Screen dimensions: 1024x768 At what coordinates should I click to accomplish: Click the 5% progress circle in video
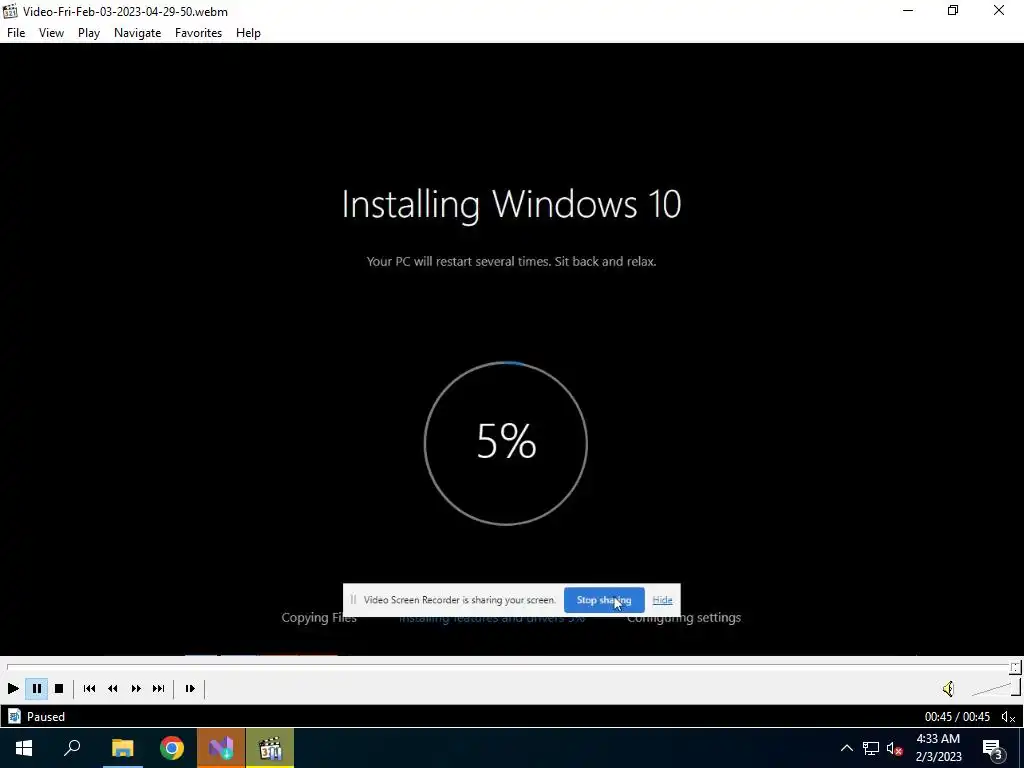[506, 443]
